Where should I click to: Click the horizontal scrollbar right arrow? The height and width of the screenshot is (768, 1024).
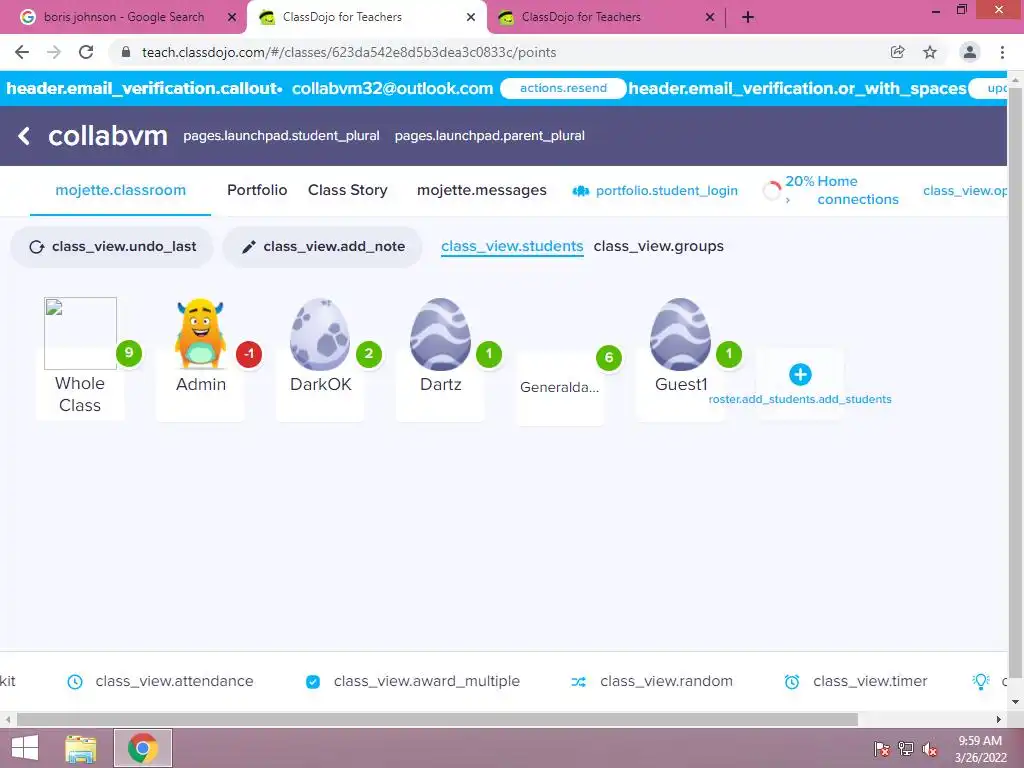(x=999, y=719)
